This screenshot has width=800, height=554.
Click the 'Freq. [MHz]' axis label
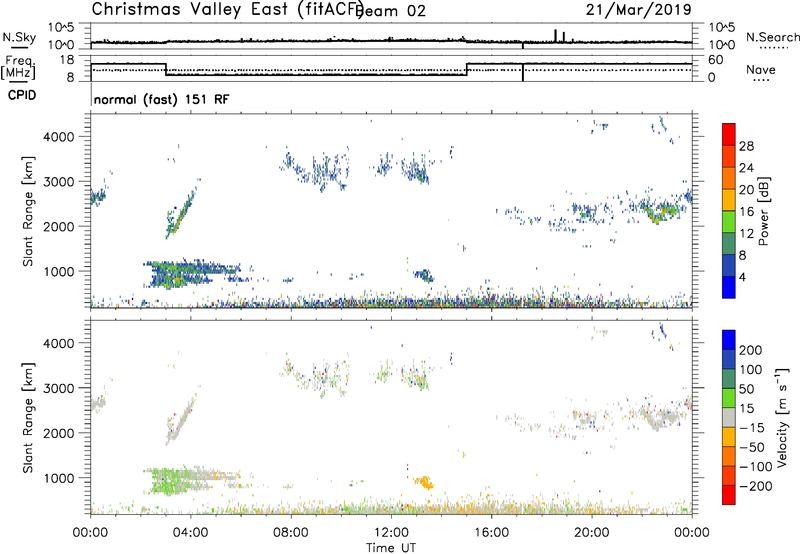coord(18,67)
